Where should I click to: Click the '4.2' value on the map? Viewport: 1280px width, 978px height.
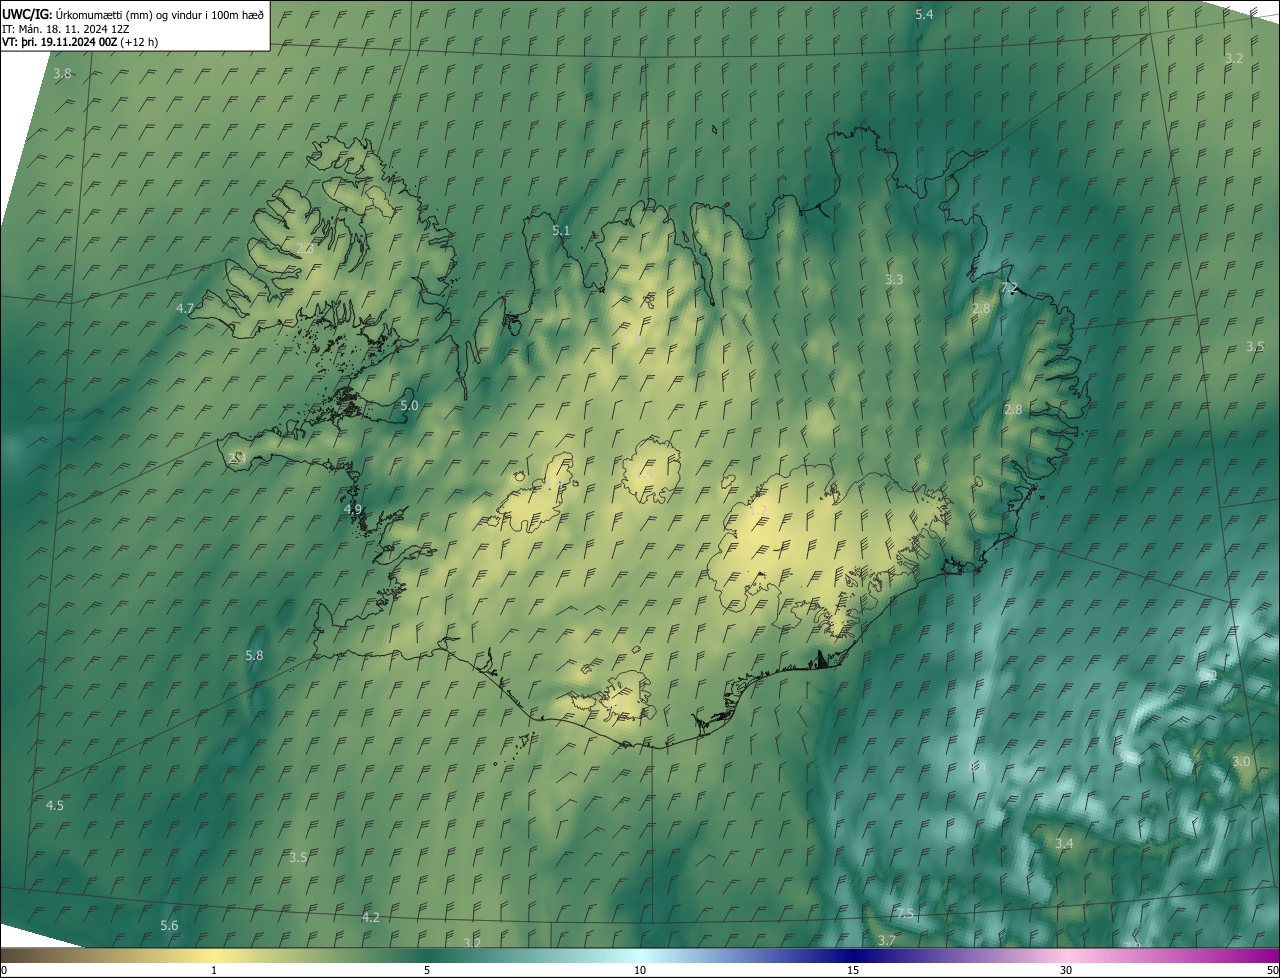tap(371, 918)
